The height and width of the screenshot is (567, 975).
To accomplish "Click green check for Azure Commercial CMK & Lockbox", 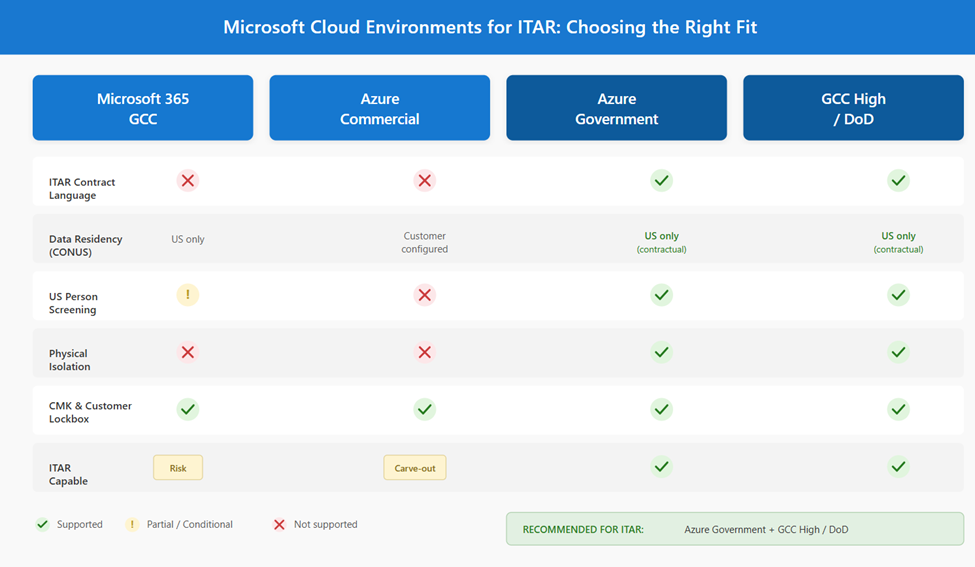I will [425, 409].
